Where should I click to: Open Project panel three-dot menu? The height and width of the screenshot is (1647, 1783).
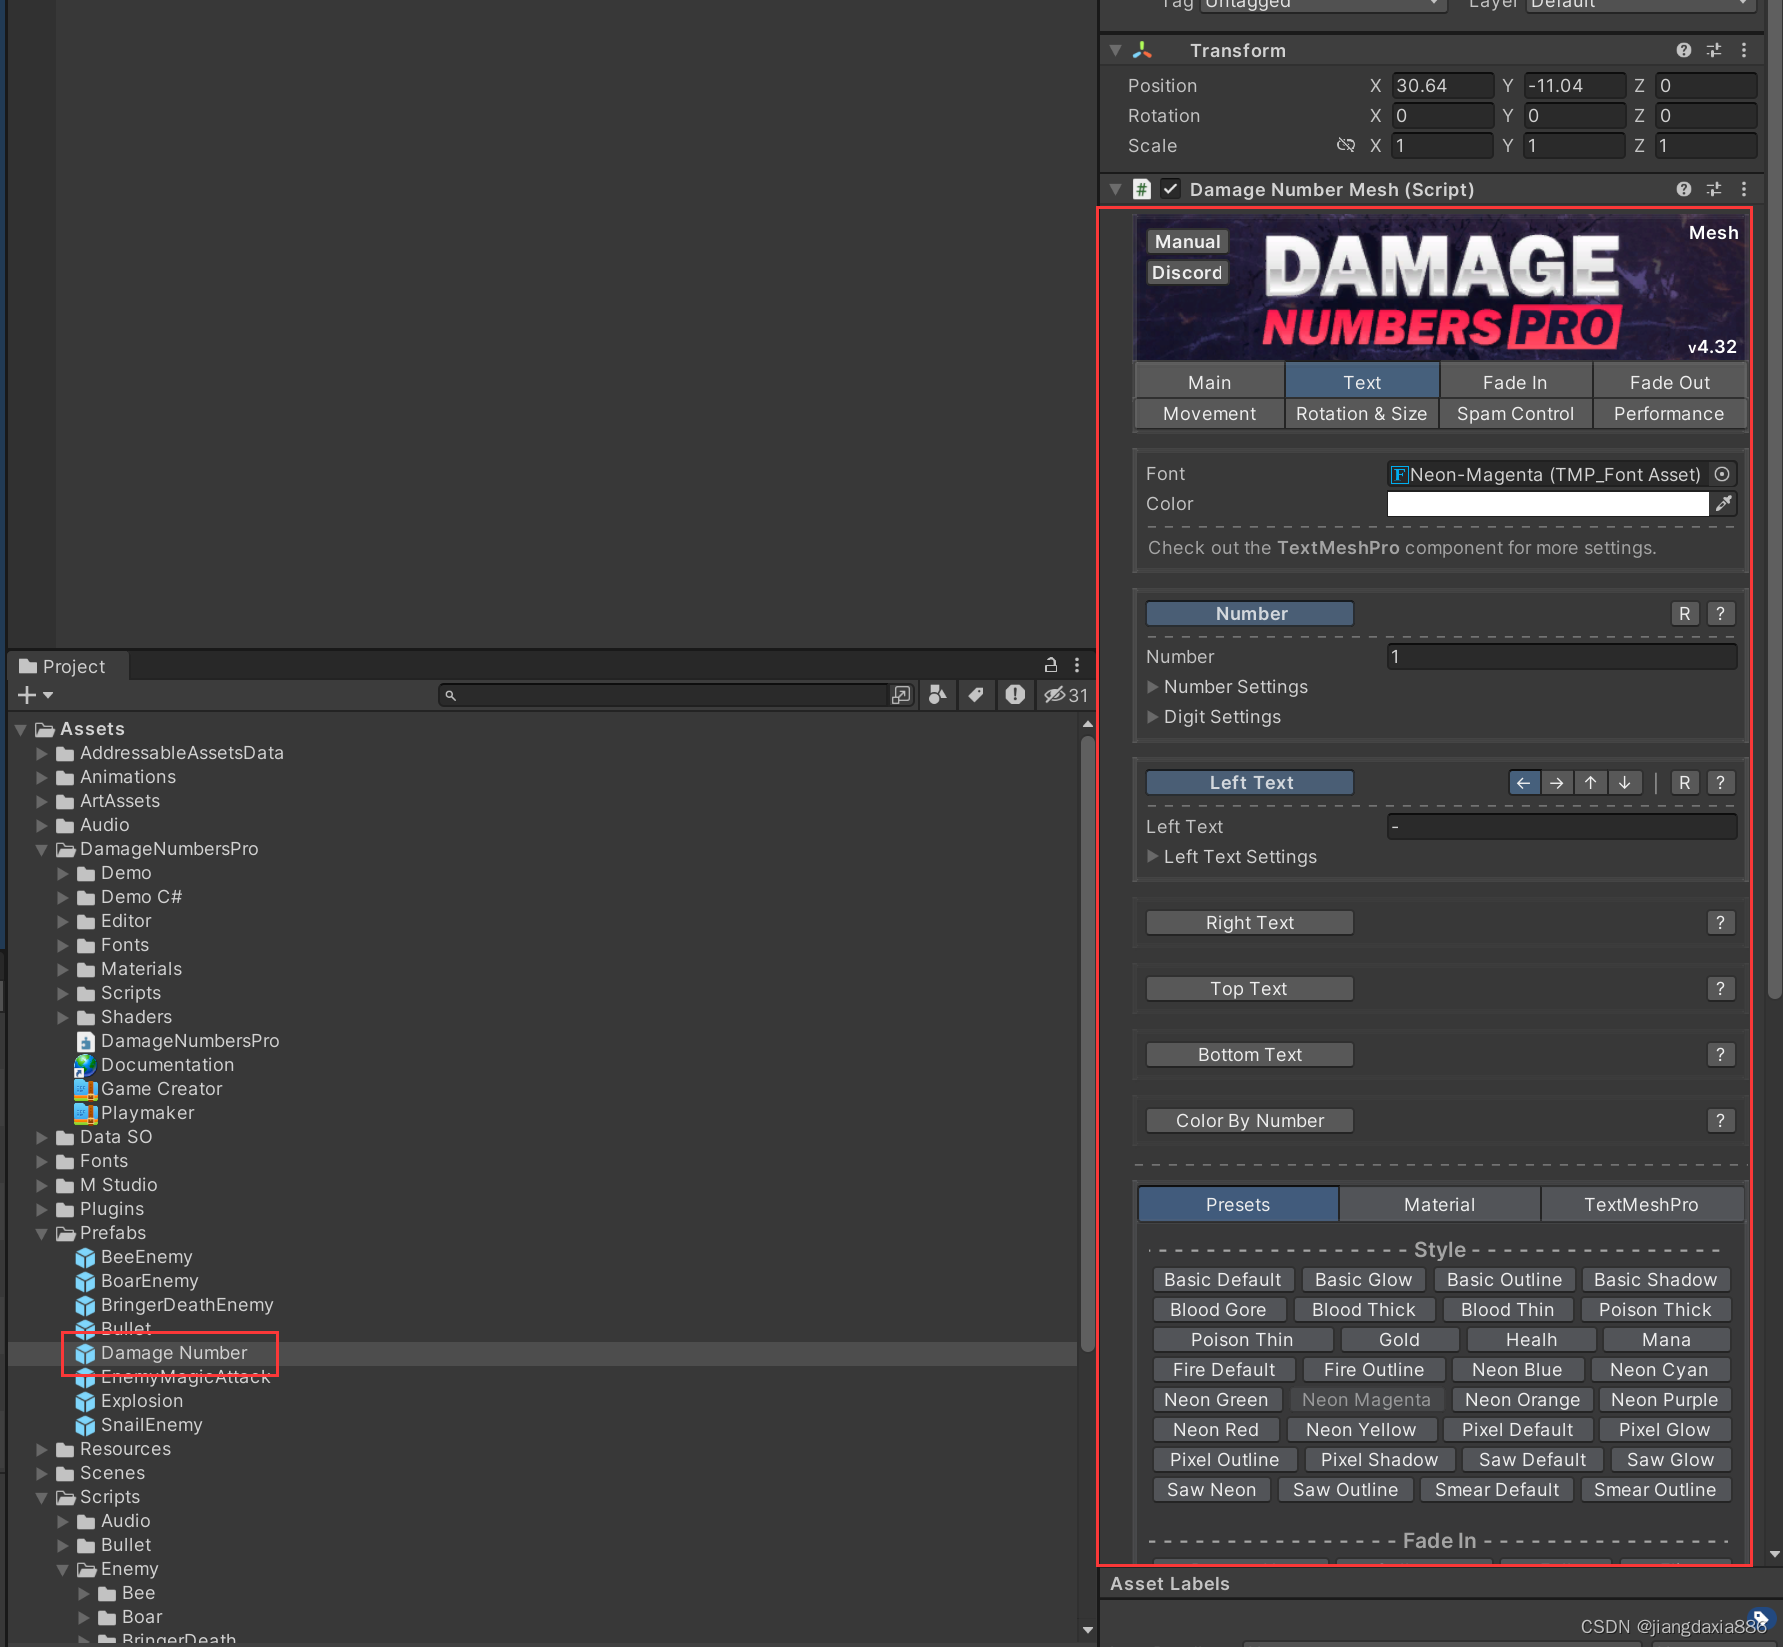1077,665
